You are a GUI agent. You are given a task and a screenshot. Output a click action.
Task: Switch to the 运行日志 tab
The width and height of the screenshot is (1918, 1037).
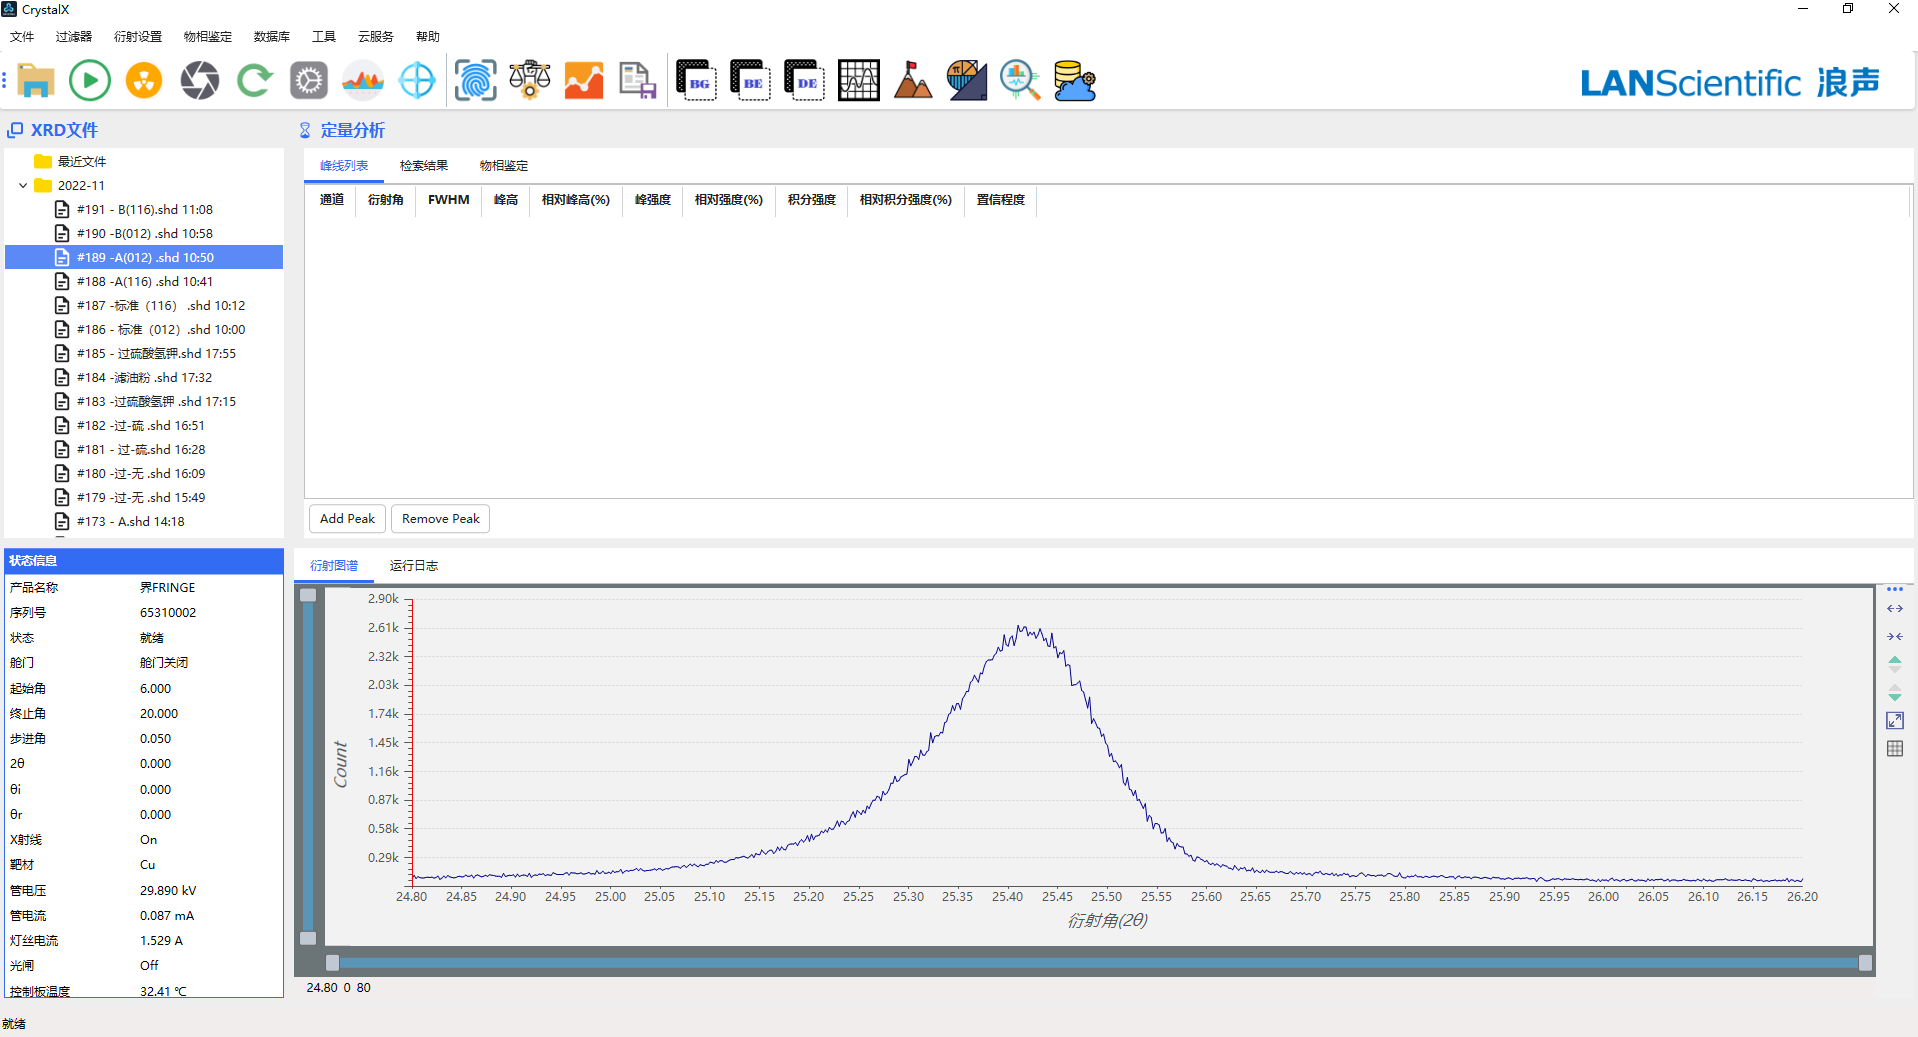point(413,566)
